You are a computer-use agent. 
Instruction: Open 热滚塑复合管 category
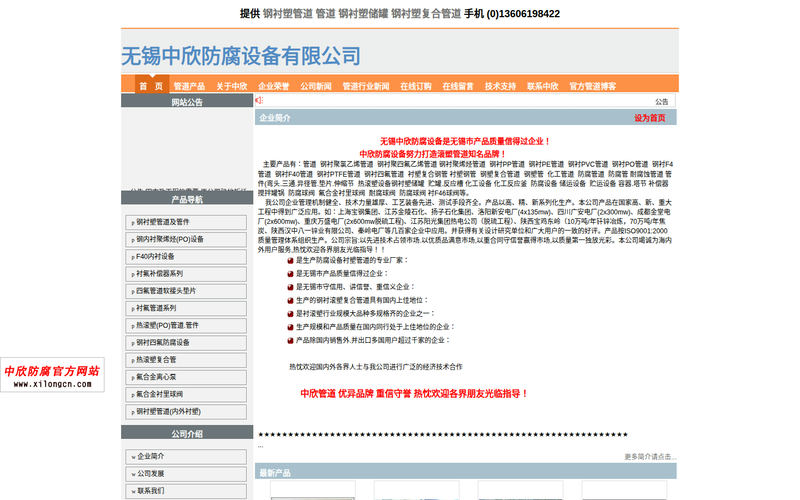pyautogui.click(x=186, y=360)
